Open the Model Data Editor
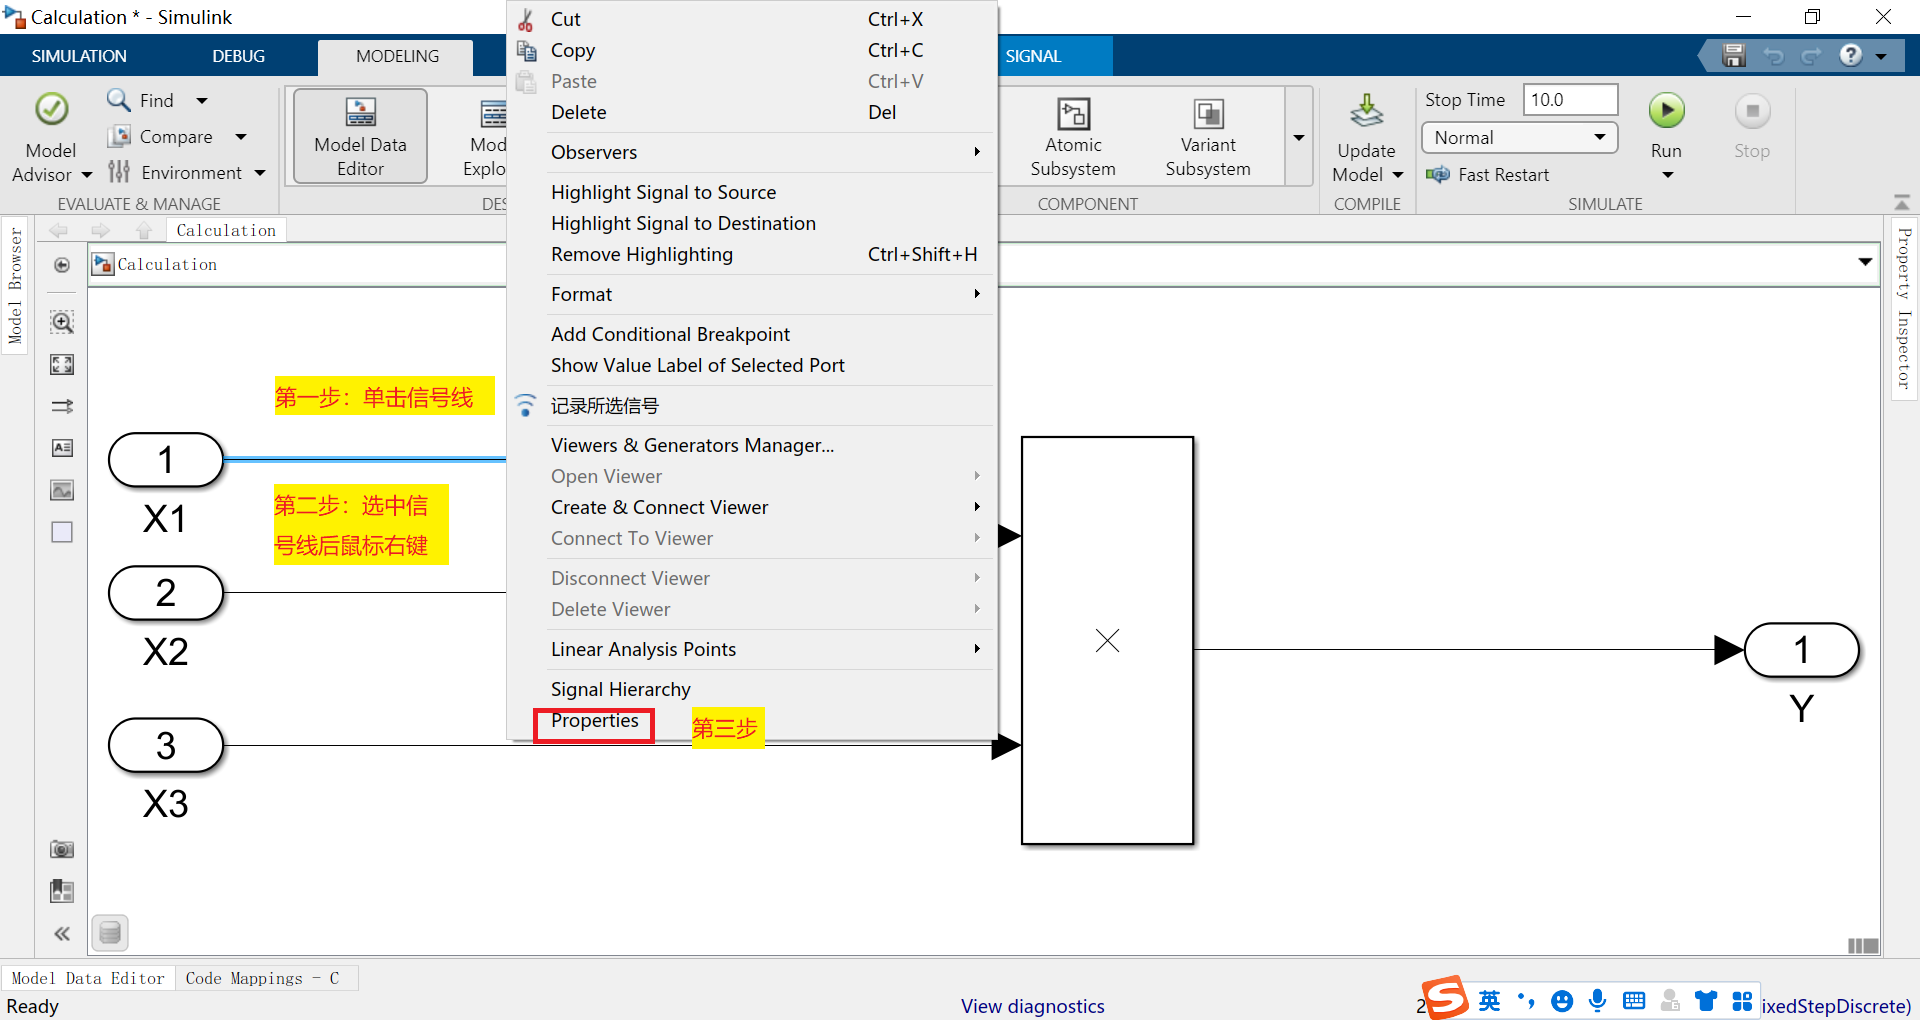Image resolution: width=1920 pixels, height=1020 pixels. (360, 136)
